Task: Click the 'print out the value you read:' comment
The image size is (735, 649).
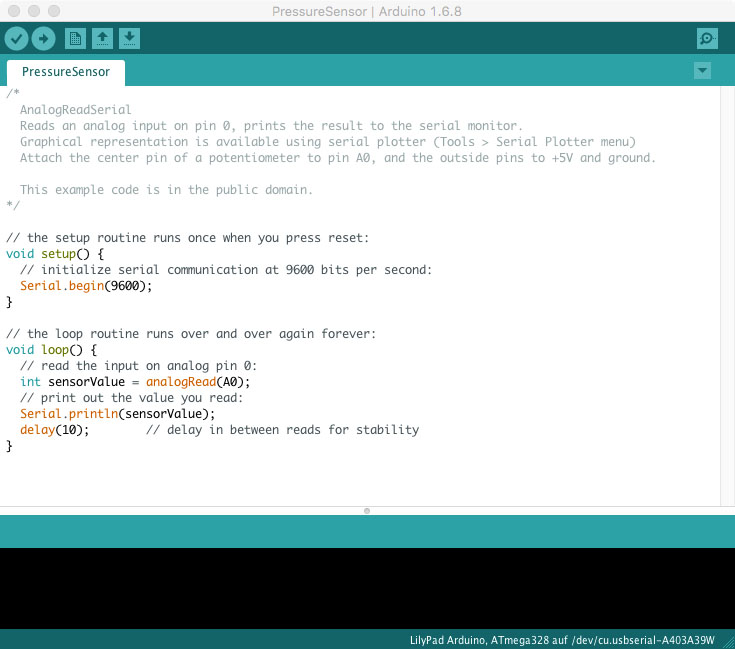Action: point(131,398)
